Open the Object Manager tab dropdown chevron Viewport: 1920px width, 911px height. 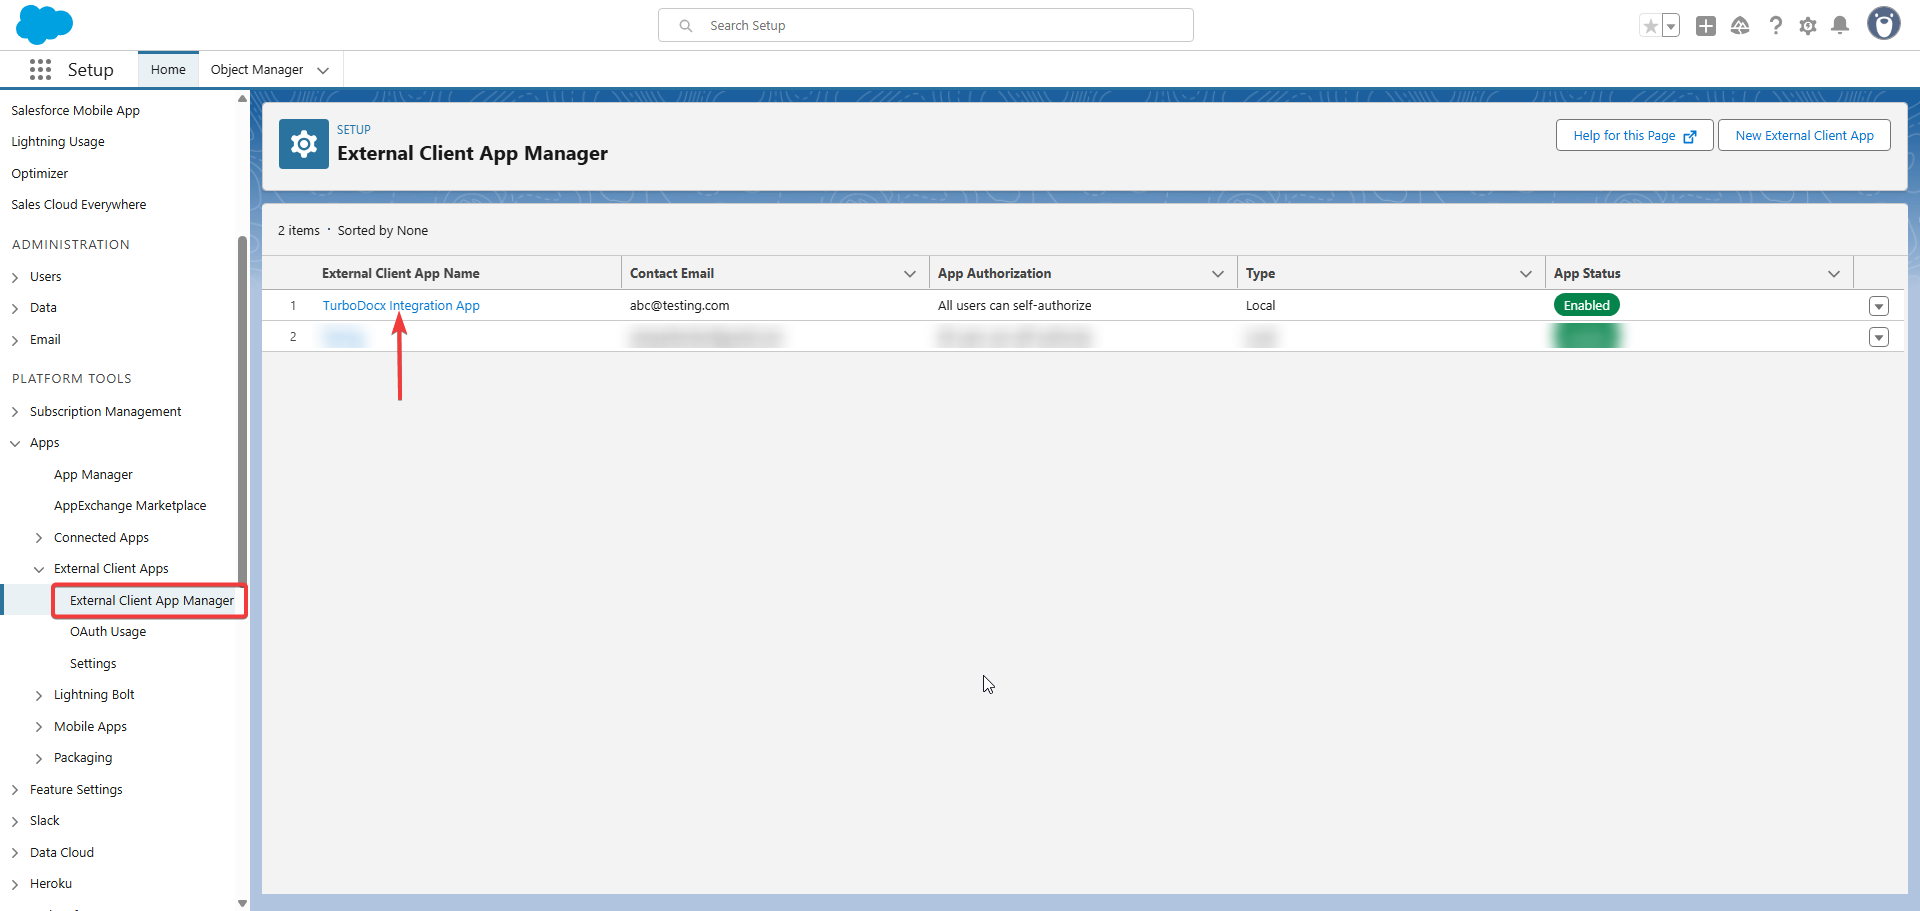tap(323, 70)
